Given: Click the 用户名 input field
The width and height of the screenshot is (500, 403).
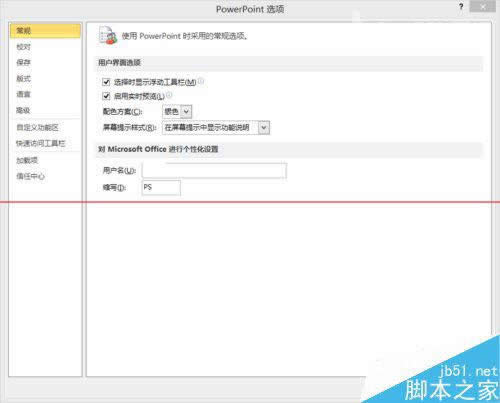Looking at the screenshot, I should click(x=214, y=171).
